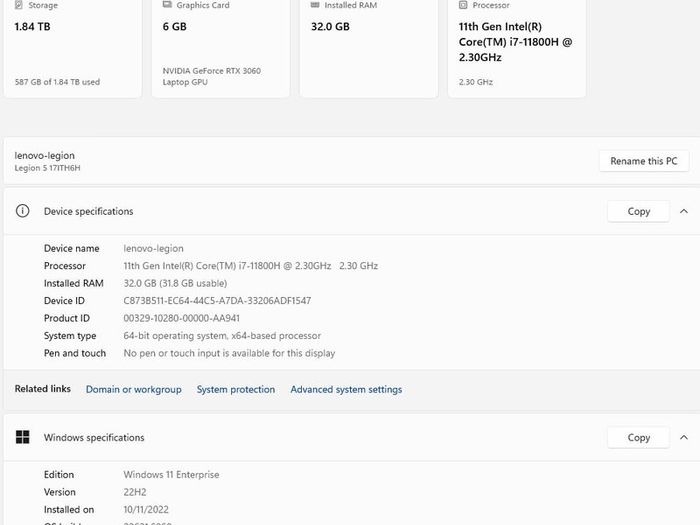The width and height of the screenshot is (700, 525).
Task: Rename this PC button
Action: pyautogui.click(x=644, y=161)
